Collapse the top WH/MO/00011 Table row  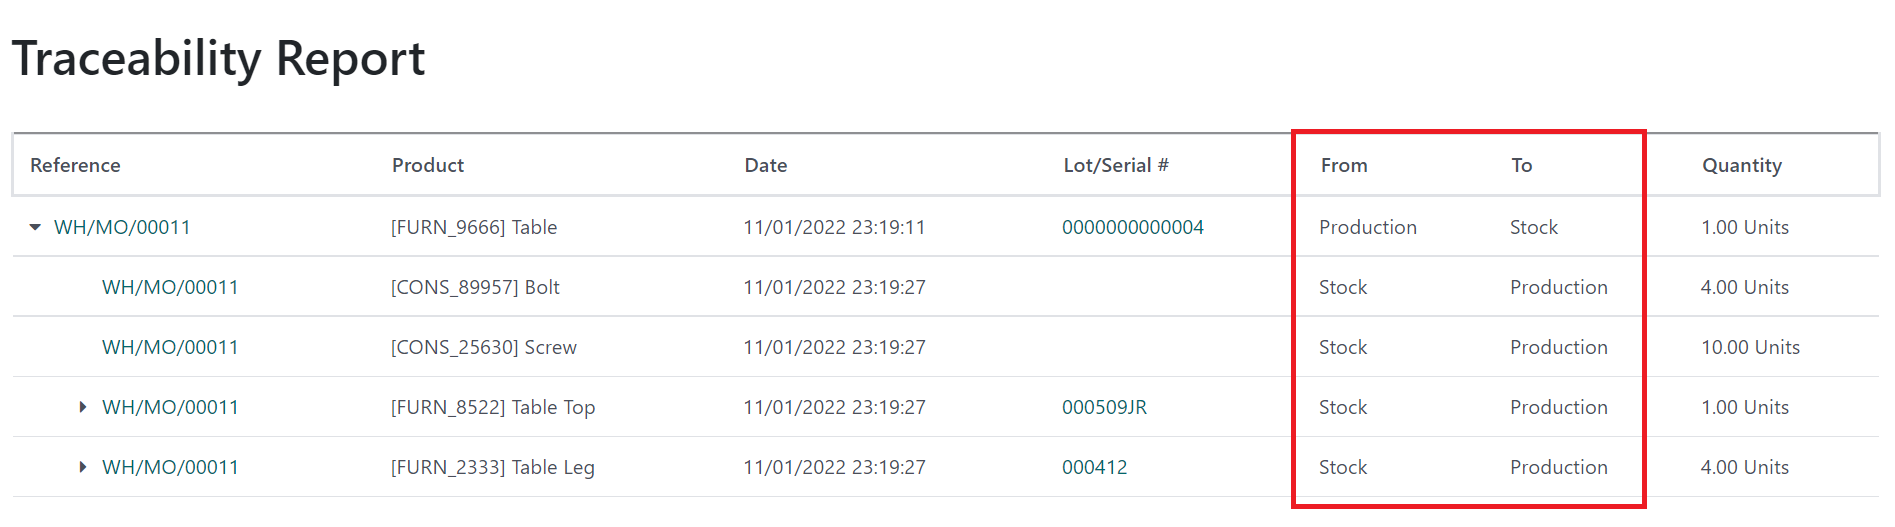(35, 227)
